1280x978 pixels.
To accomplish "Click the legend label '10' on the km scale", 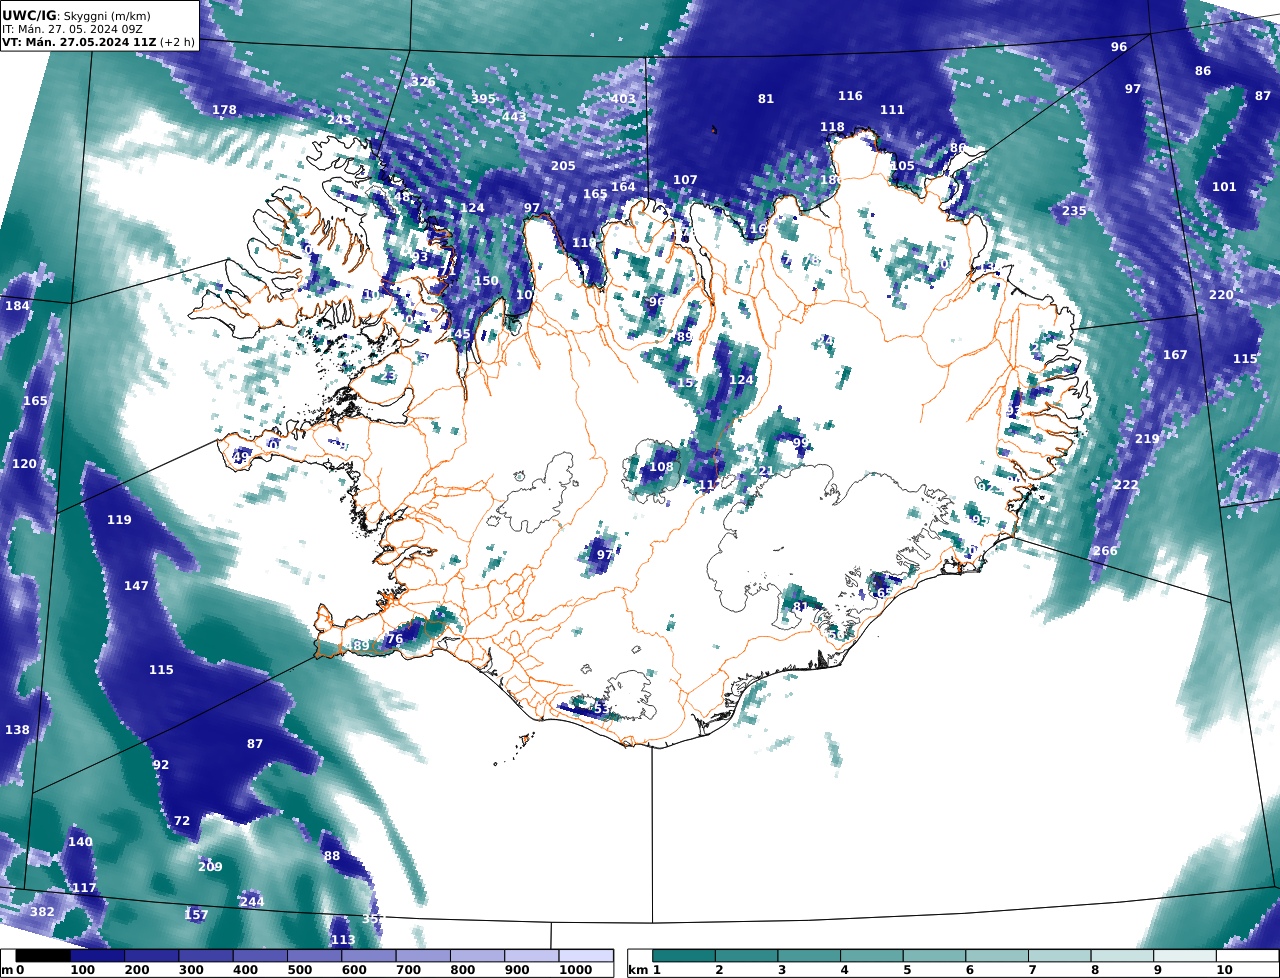I will 1224,970.
